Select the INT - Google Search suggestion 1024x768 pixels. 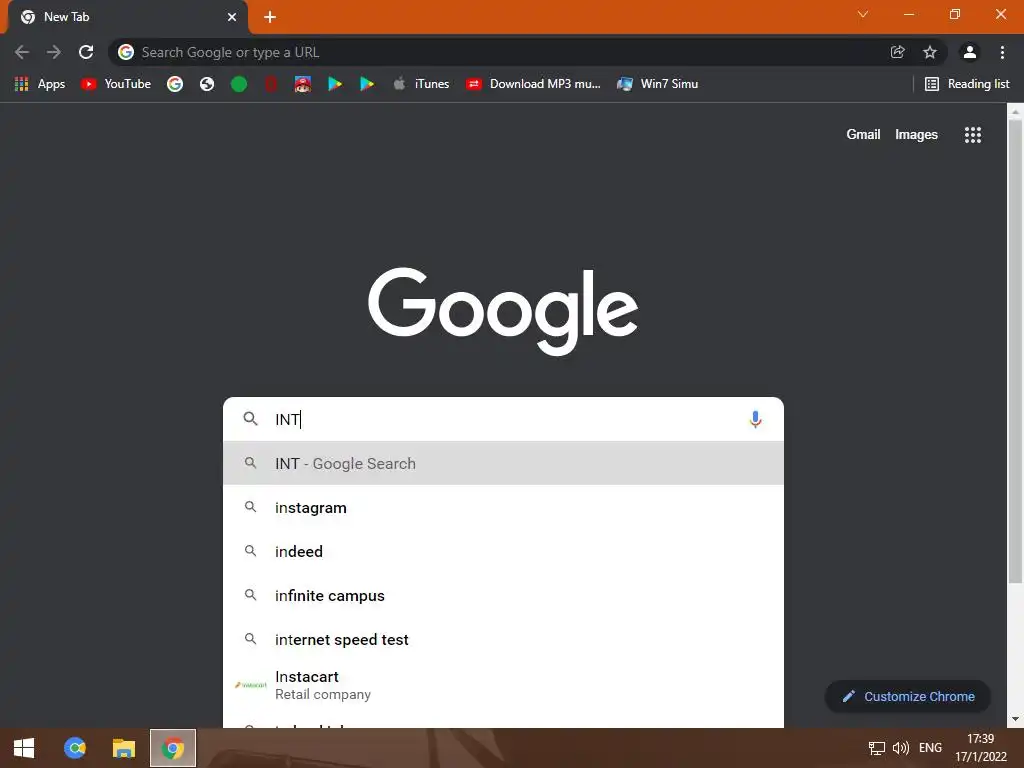[504, 463]
